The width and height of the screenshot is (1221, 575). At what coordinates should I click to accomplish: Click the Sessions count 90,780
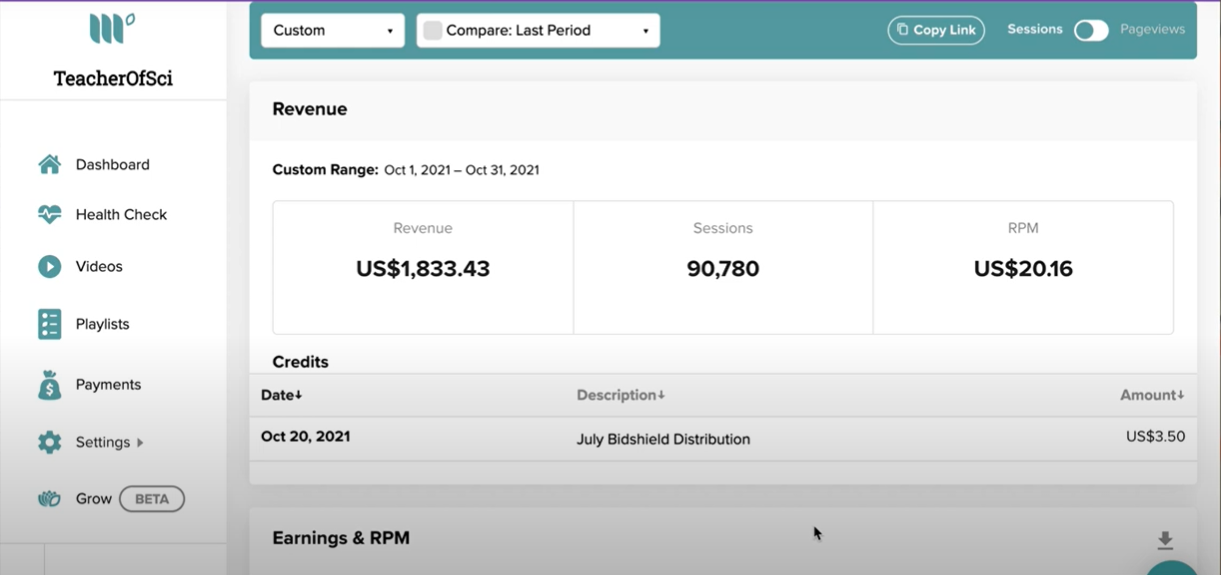(x=723, y=269)
